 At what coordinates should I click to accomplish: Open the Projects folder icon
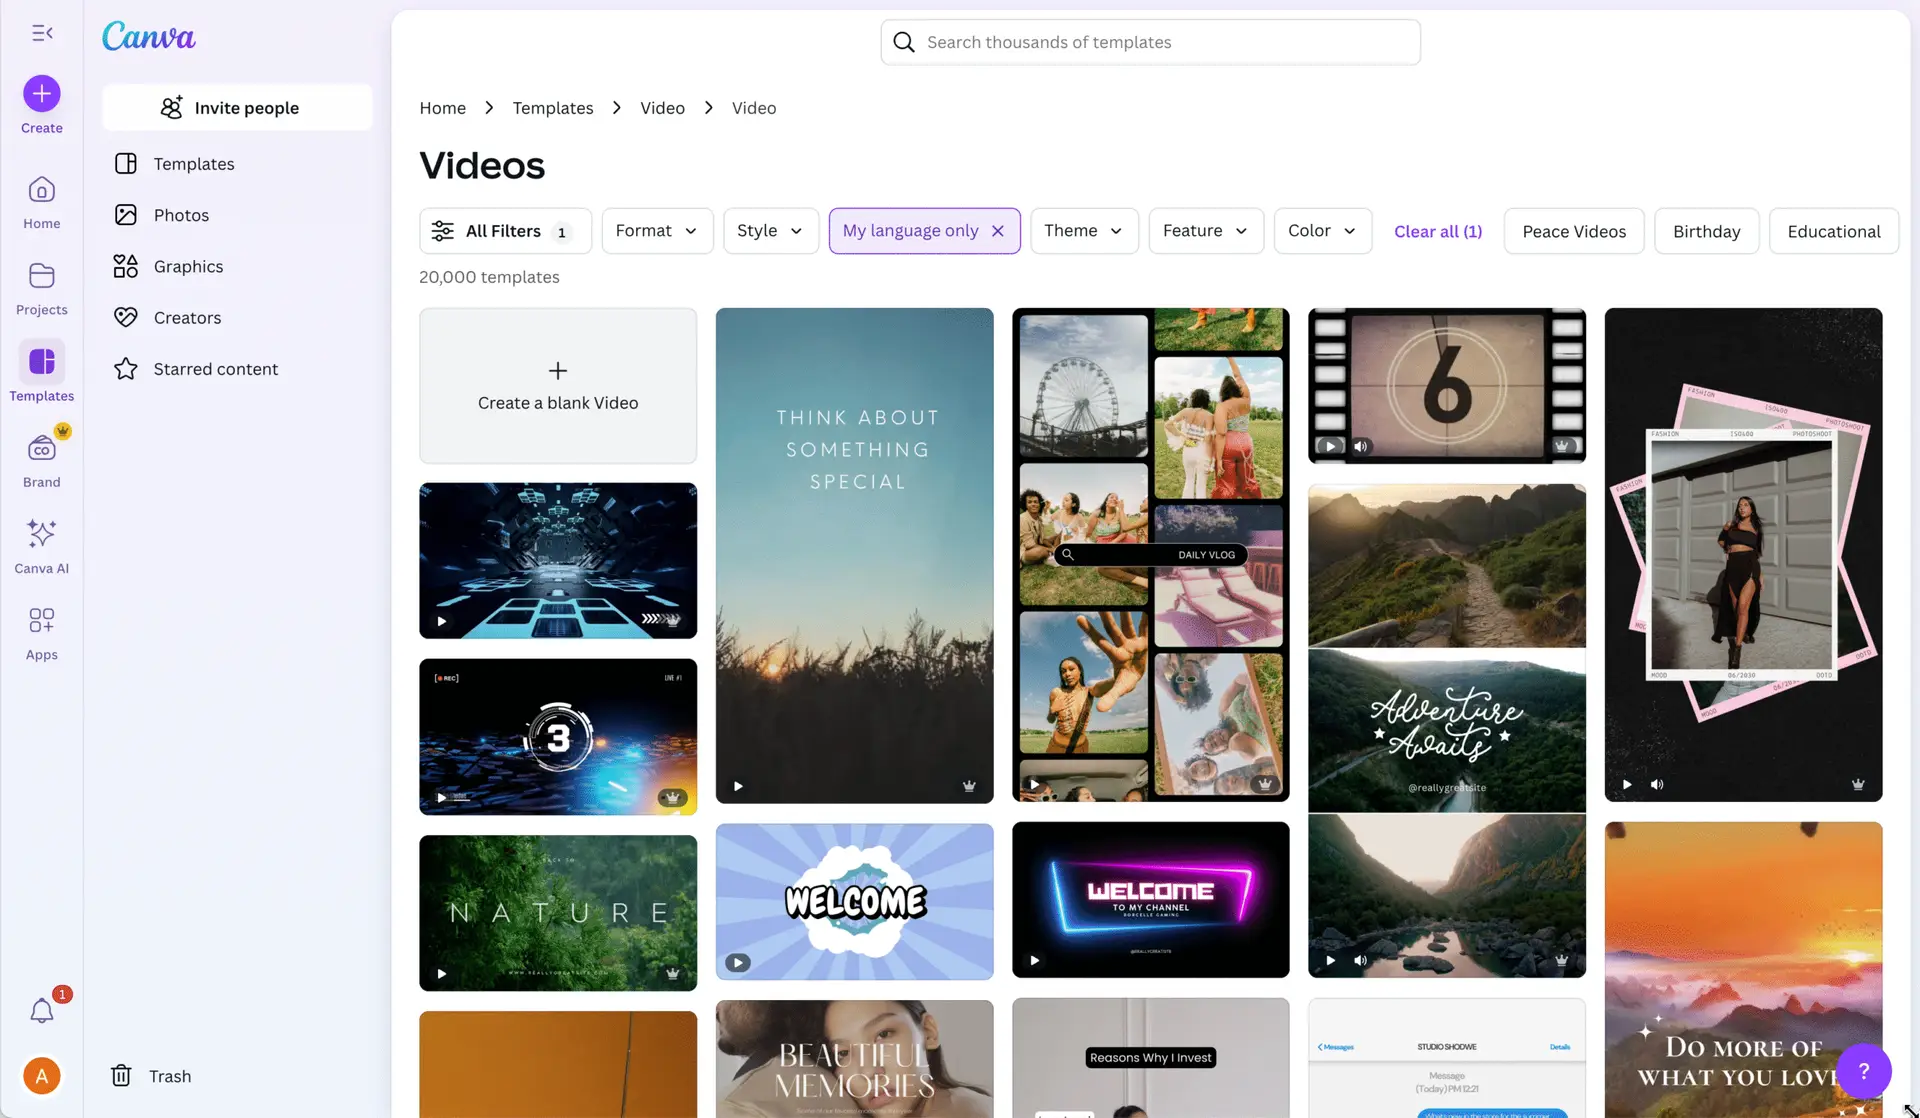pyautogui.click(x=42, y=276)
